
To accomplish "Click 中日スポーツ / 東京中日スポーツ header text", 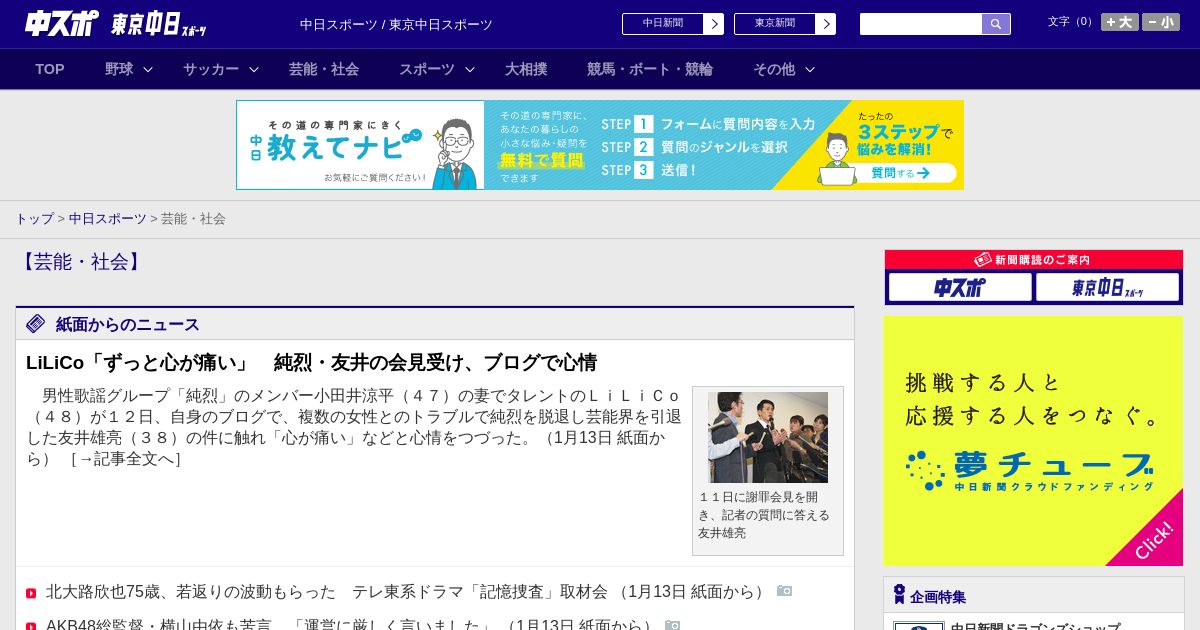I will 396,24.
